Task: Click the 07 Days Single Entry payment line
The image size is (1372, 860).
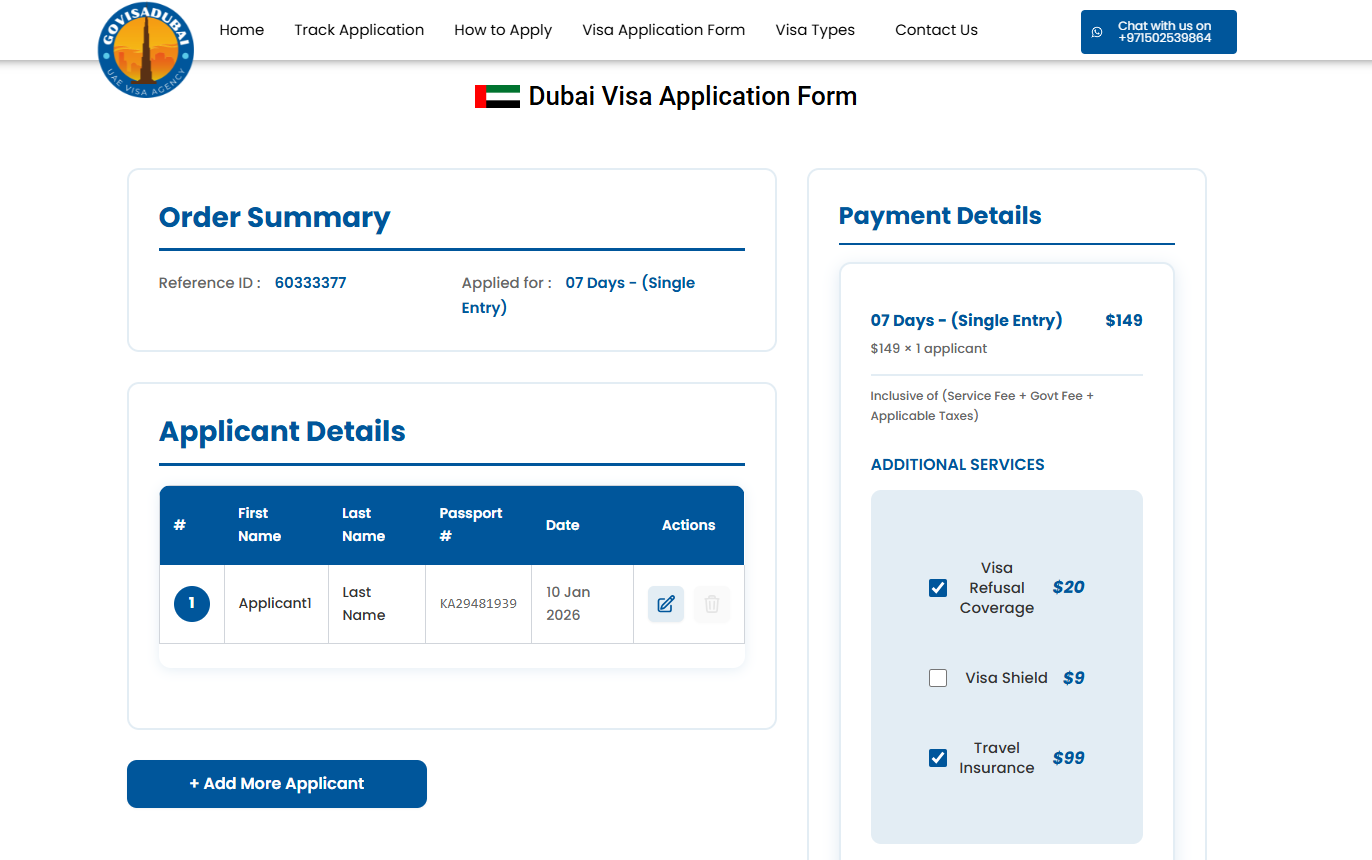Action: pyautogui.click(x=966, y=321)
